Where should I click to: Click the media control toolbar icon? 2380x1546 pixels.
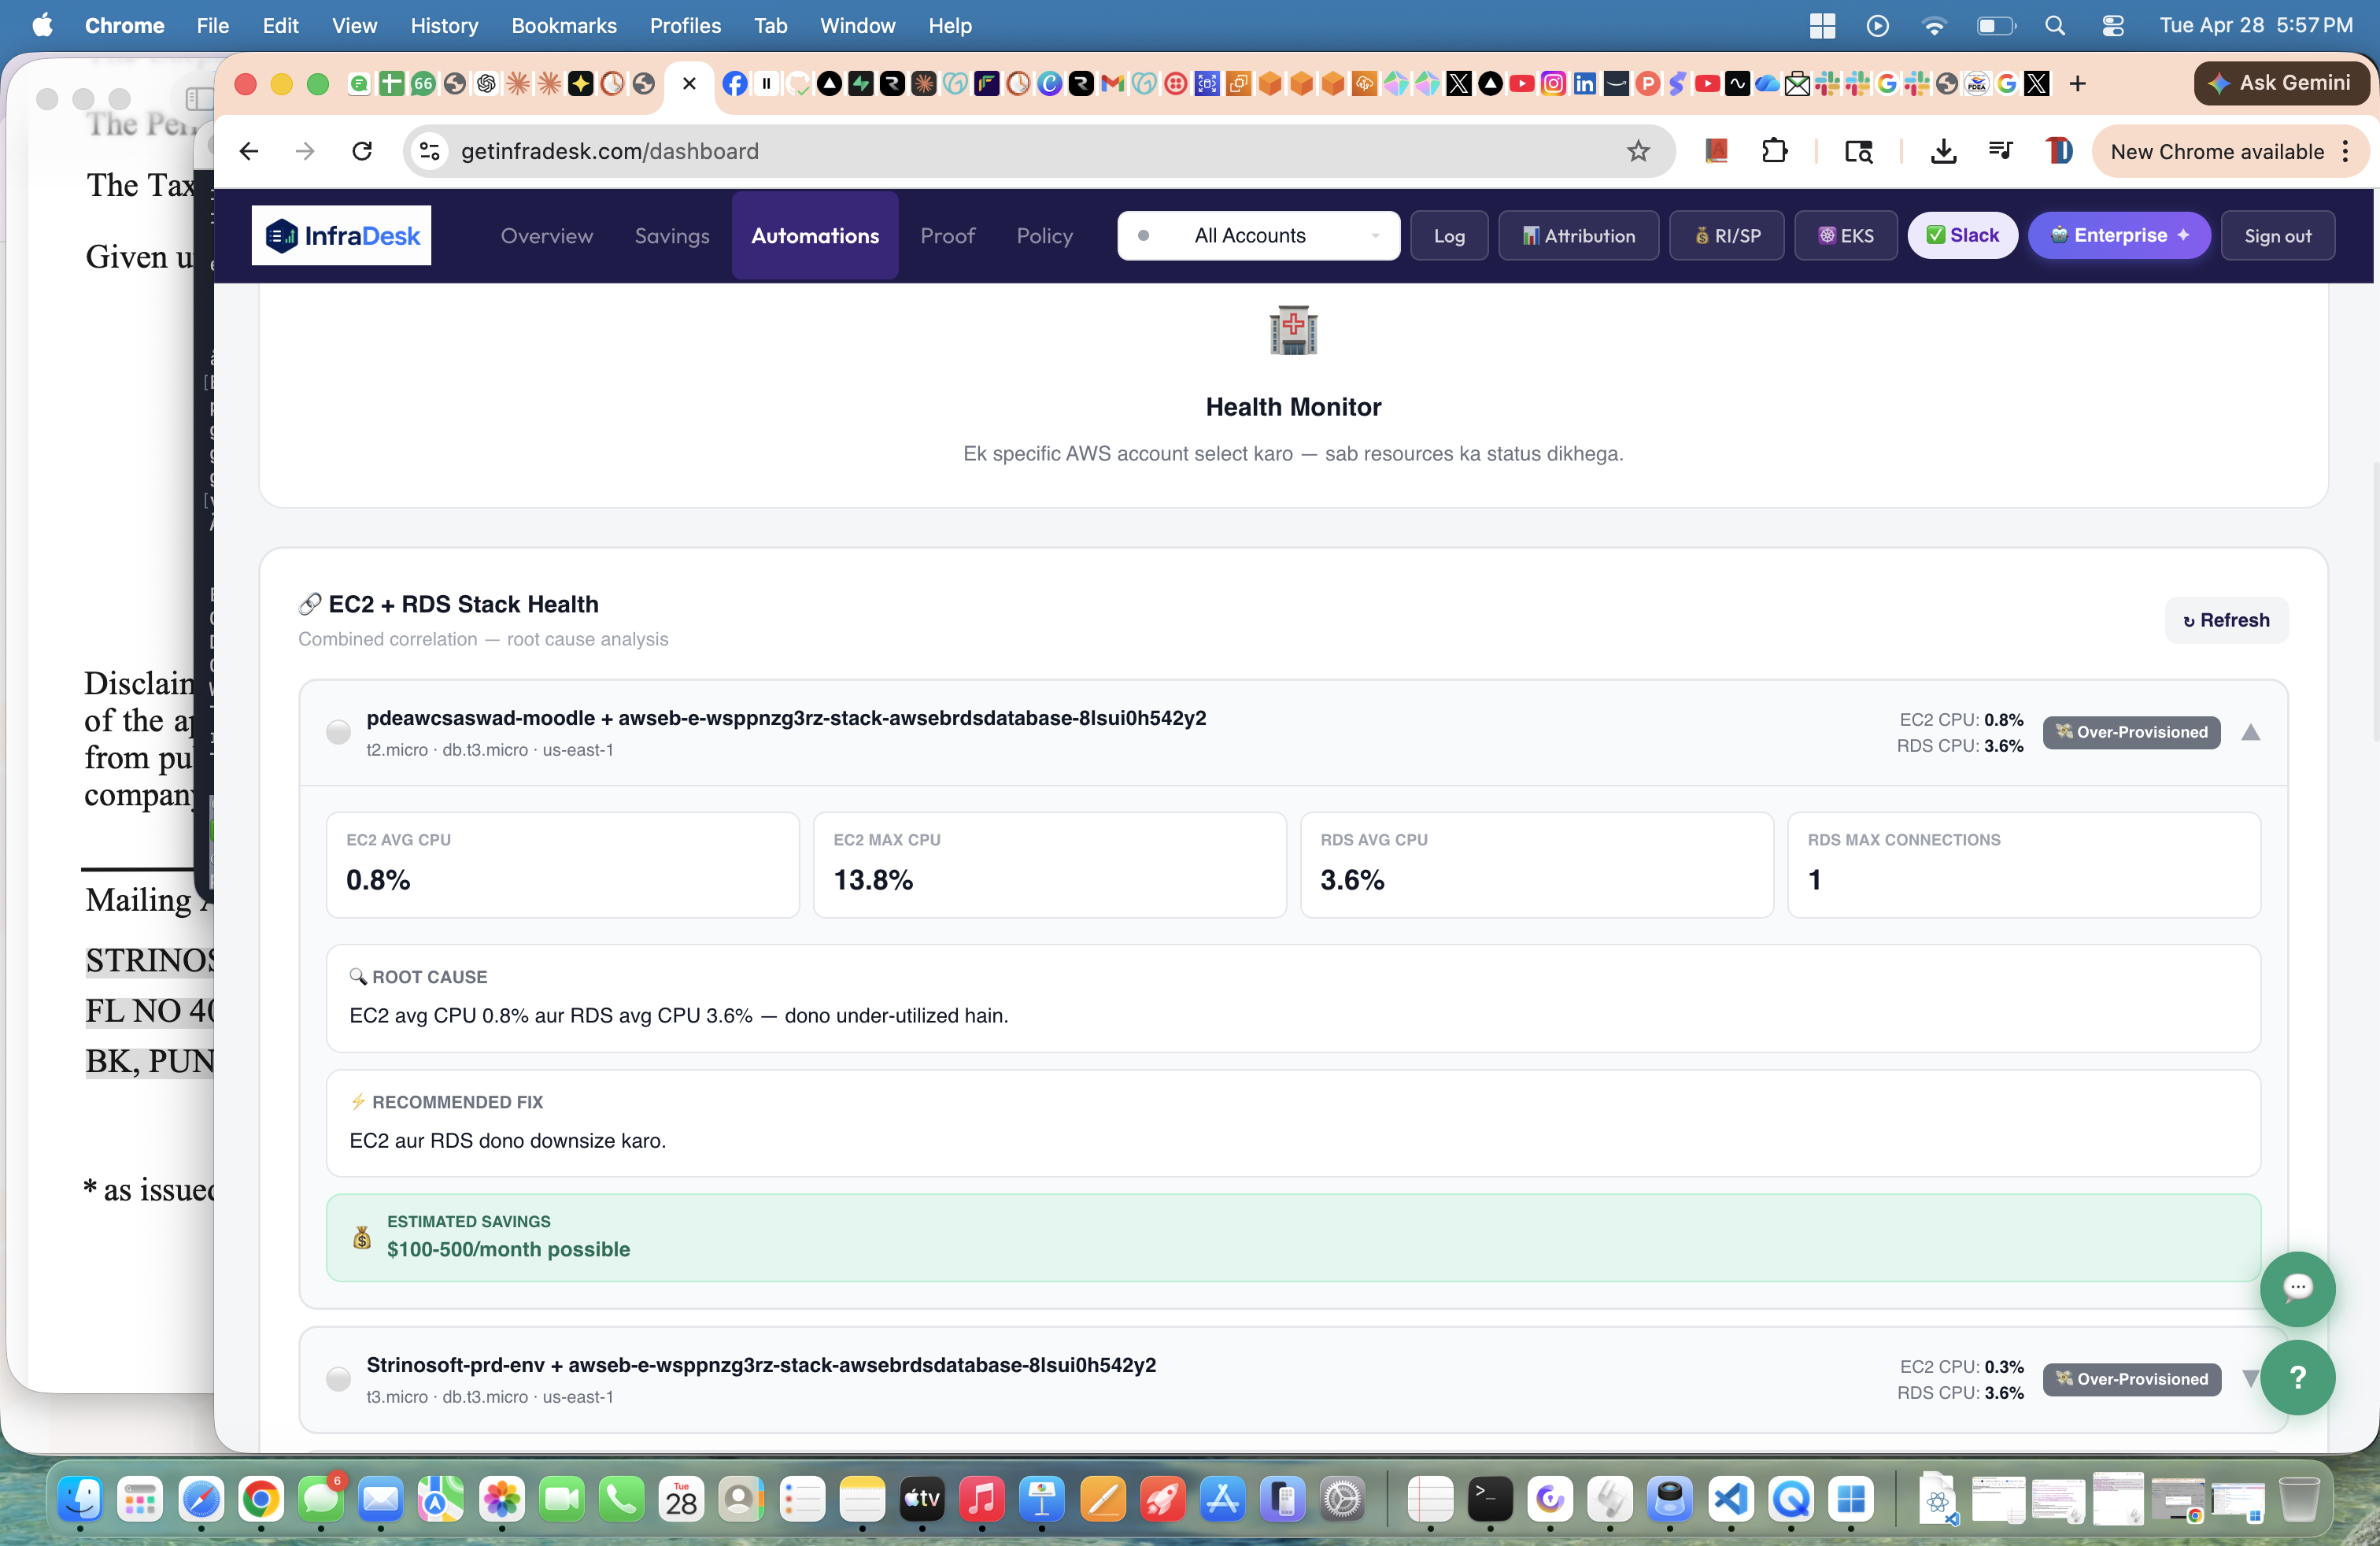tap(2001, 151)
